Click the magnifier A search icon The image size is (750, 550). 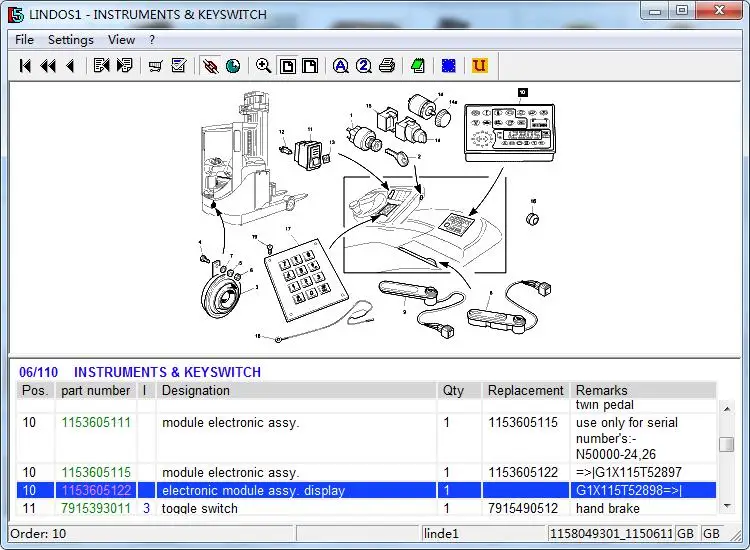coord(341,66)
